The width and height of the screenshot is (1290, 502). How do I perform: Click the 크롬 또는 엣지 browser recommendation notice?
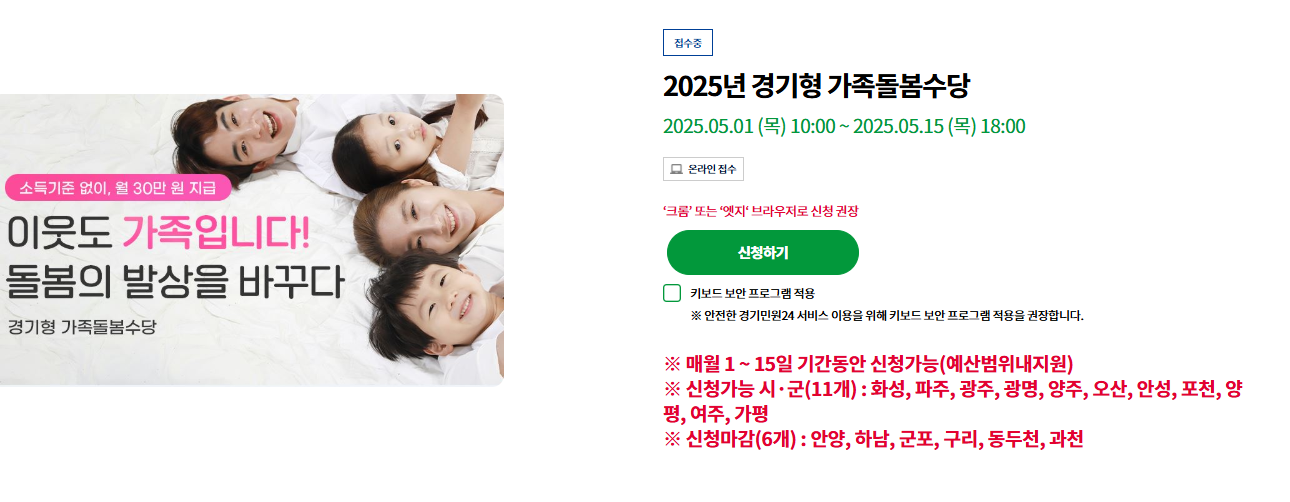[x=761, y=211]
